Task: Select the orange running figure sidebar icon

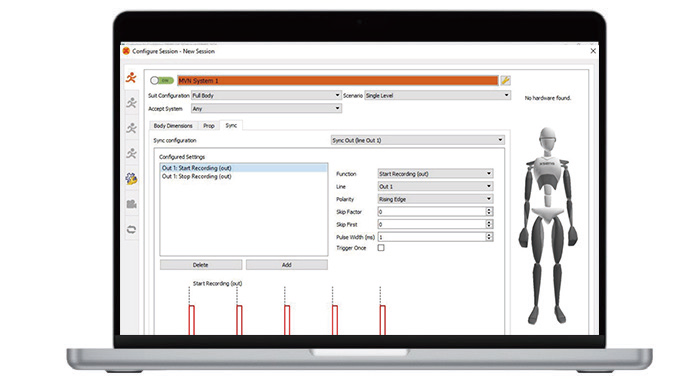Action: pos(131,78)
